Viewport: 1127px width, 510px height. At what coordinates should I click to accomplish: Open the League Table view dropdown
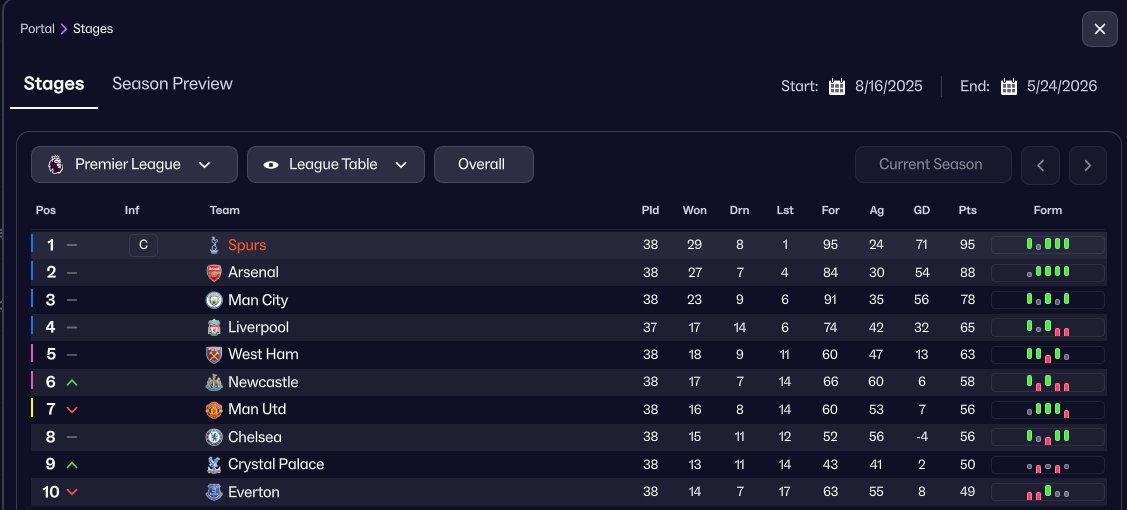click(x=336, y=165)
